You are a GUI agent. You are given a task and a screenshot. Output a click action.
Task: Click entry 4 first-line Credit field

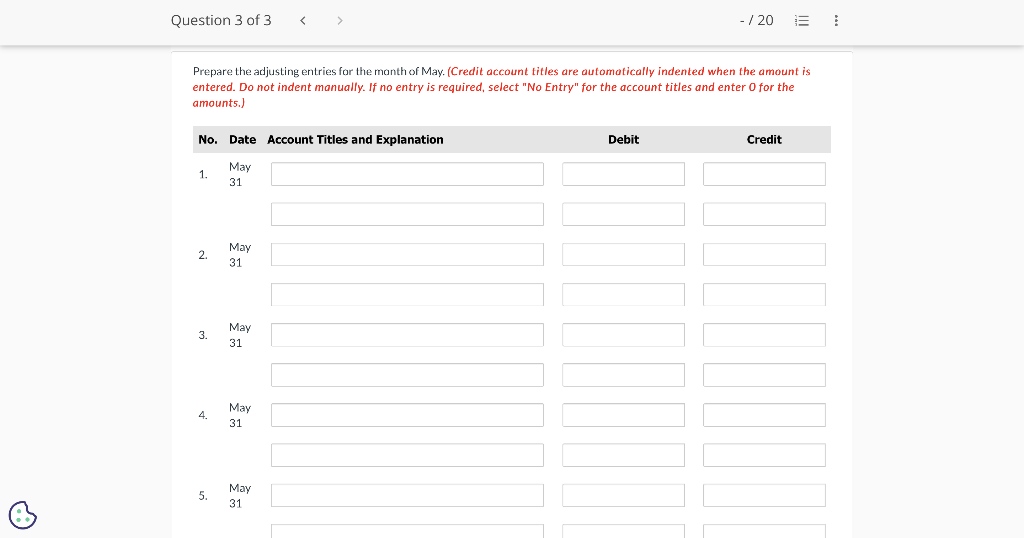pyautogui.click(x=765, y=415)
